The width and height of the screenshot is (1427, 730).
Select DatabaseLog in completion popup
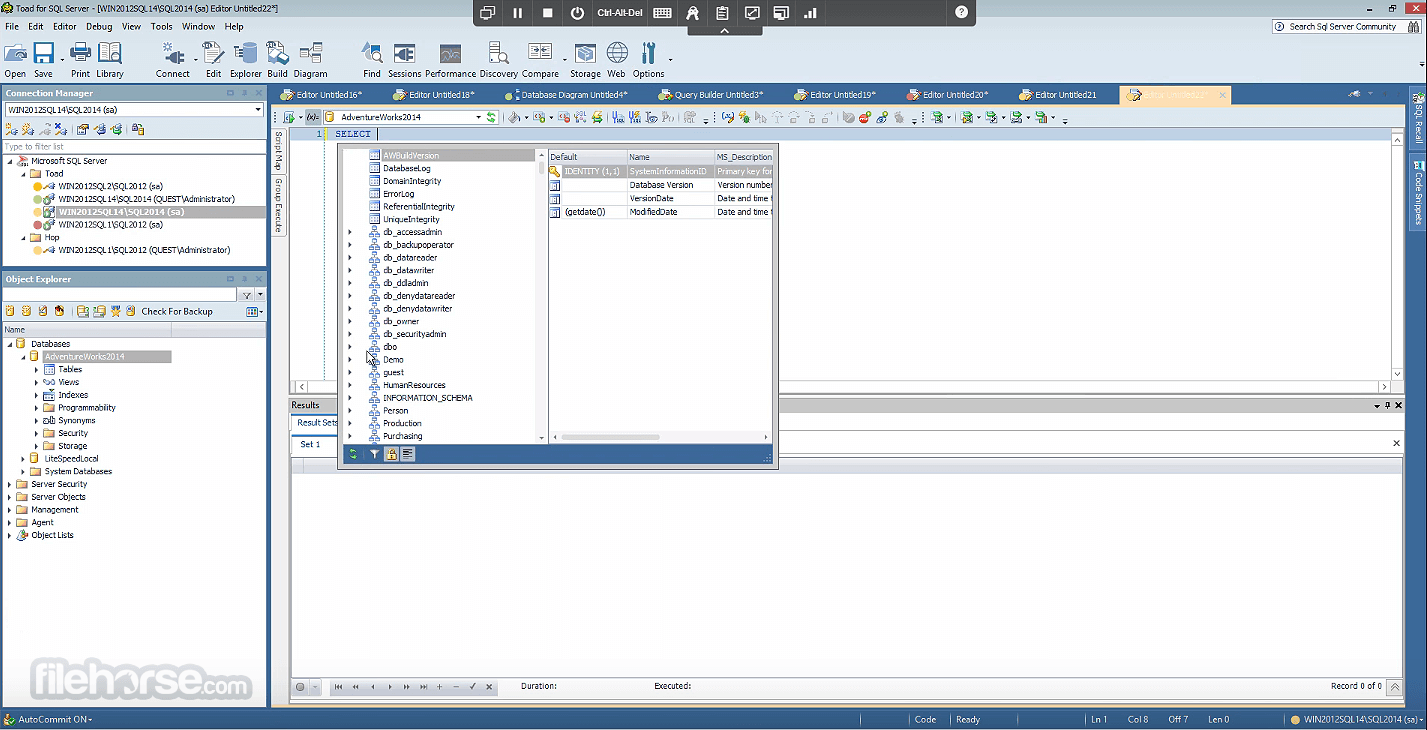click(407, 169)
